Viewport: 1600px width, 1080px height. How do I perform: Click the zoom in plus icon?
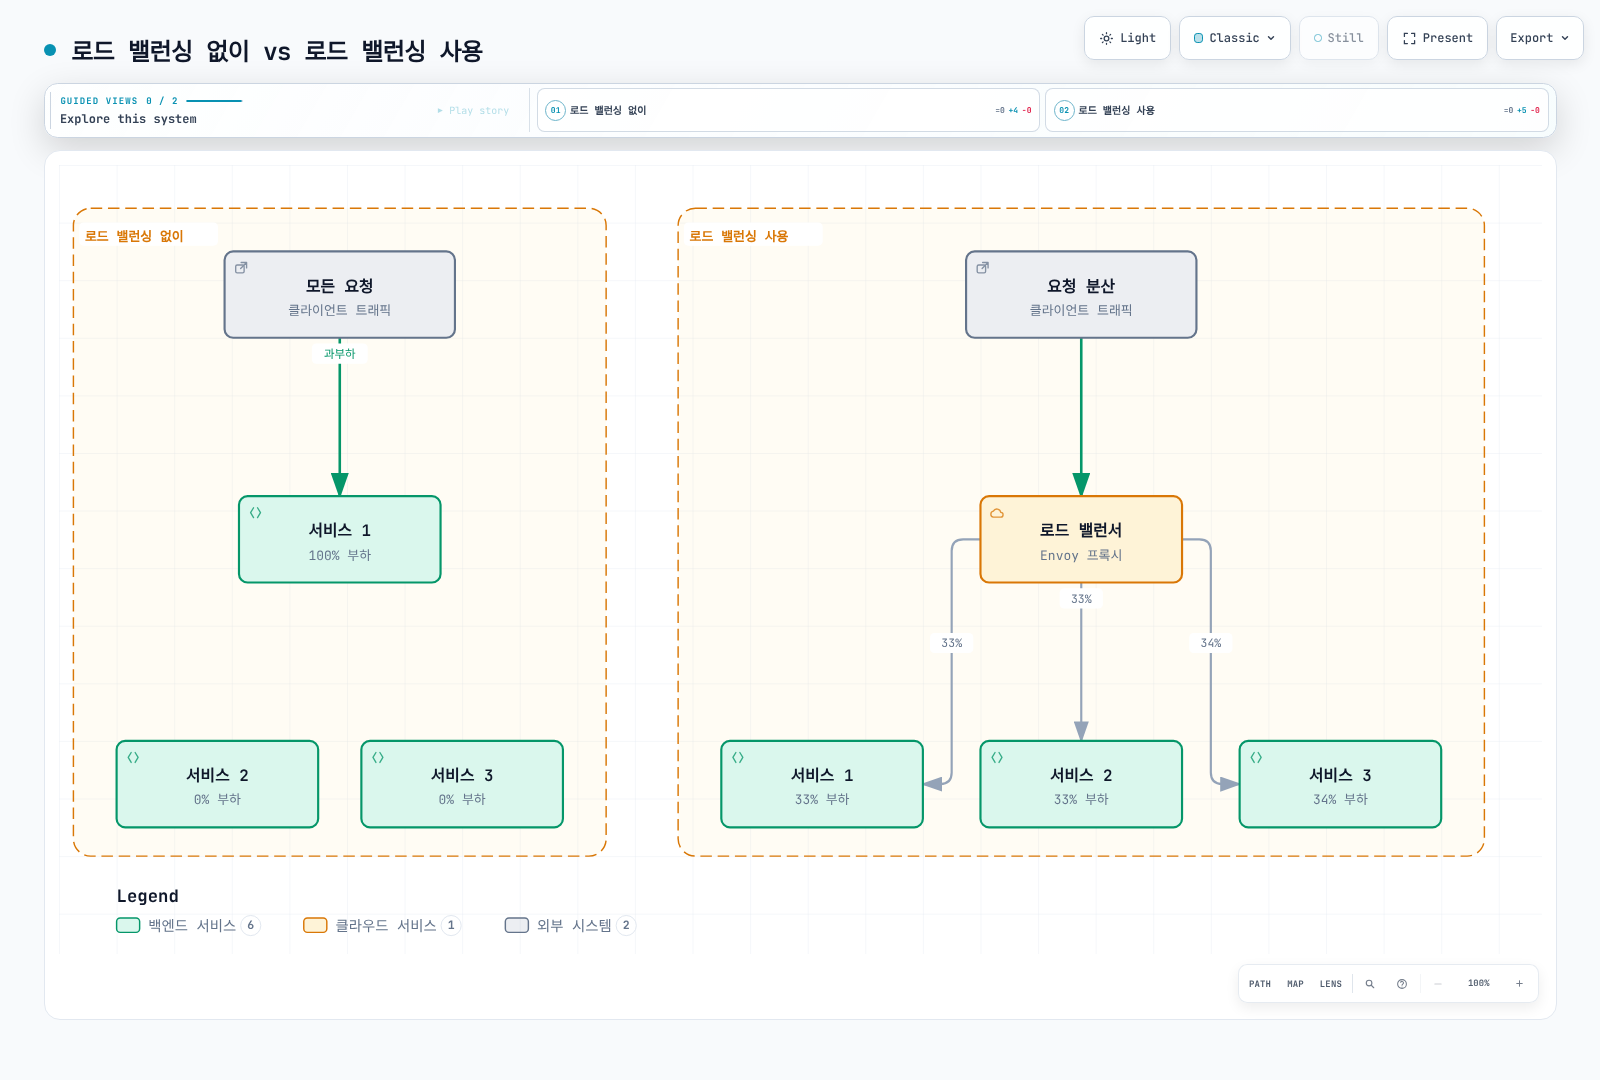point(1519,984)
